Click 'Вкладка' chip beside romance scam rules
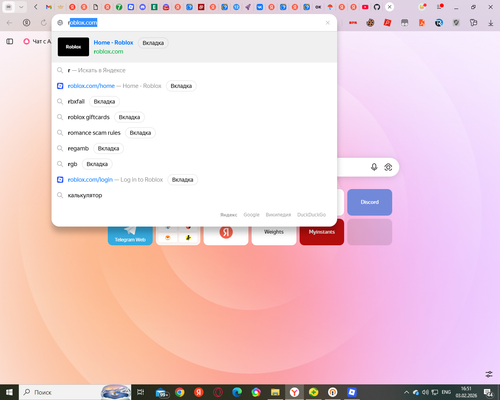500x400 pixels. [140, 133]
